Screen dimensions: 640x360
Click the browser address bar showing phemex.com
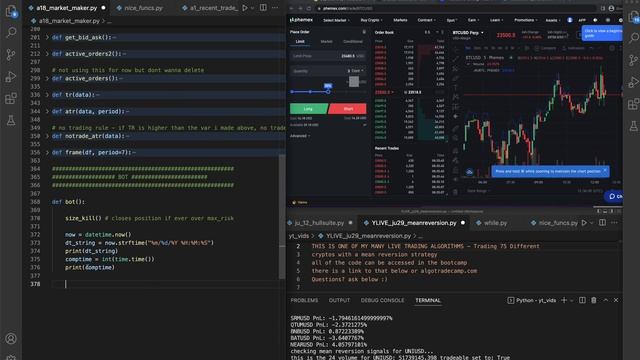[457, 8]
